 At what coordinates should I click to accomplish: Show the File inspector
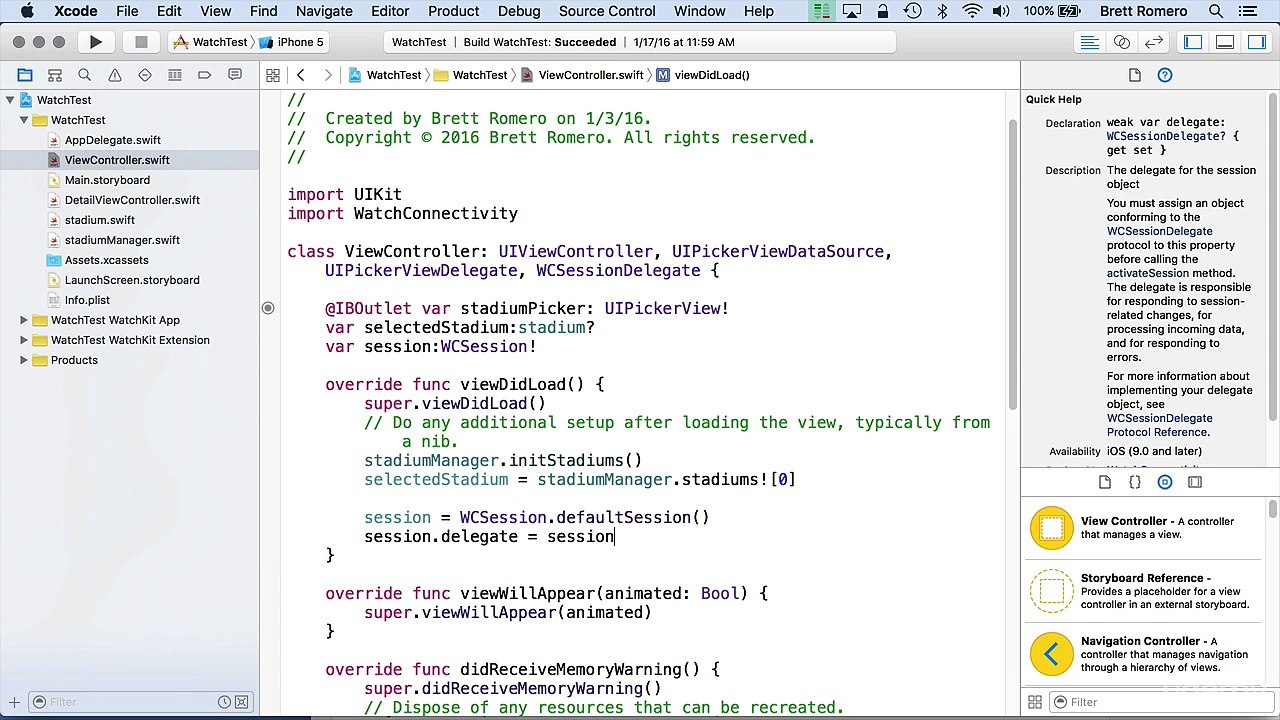[x=1135, y=75]
